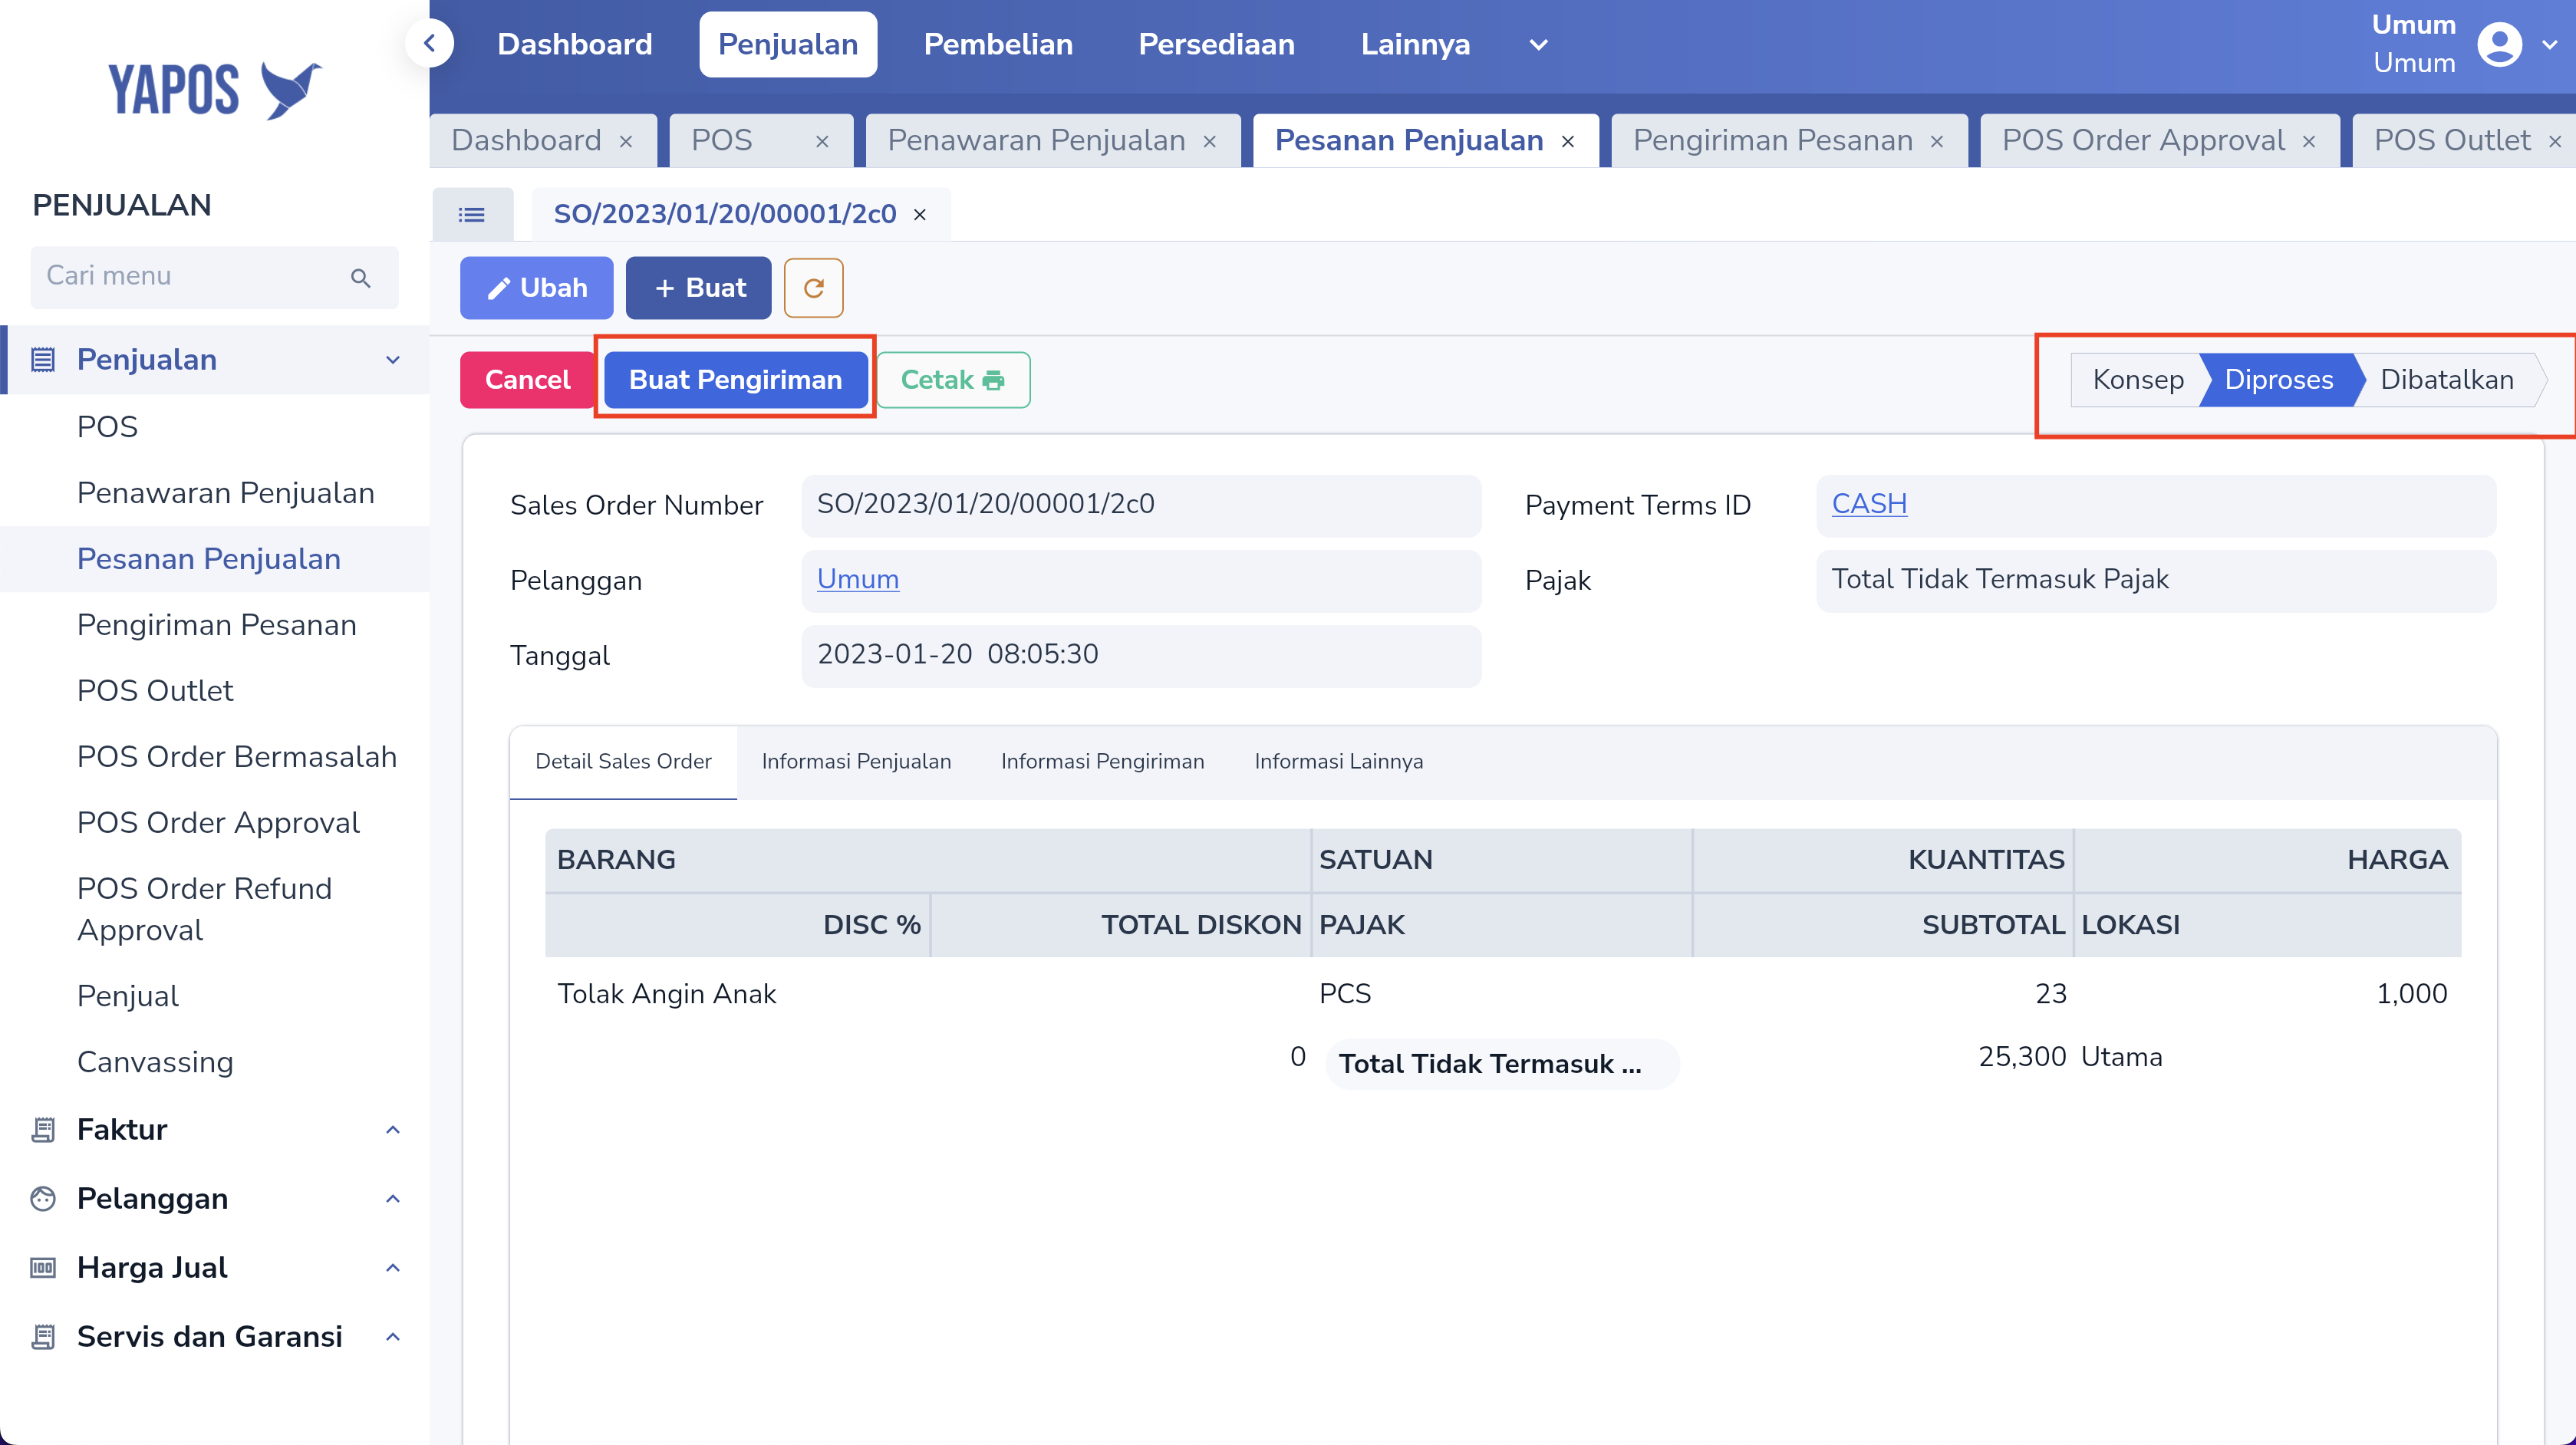Open the Informasi Penjualan tab

click(x=856, y=761)
